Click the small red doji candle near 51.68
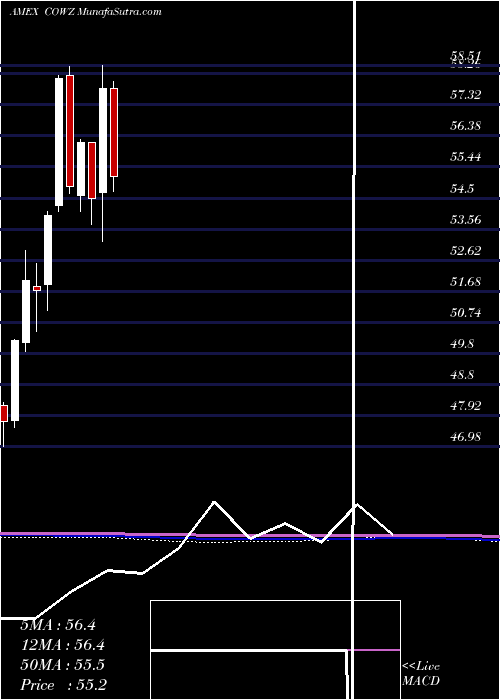The image size is (500, 700). [37, 288]
